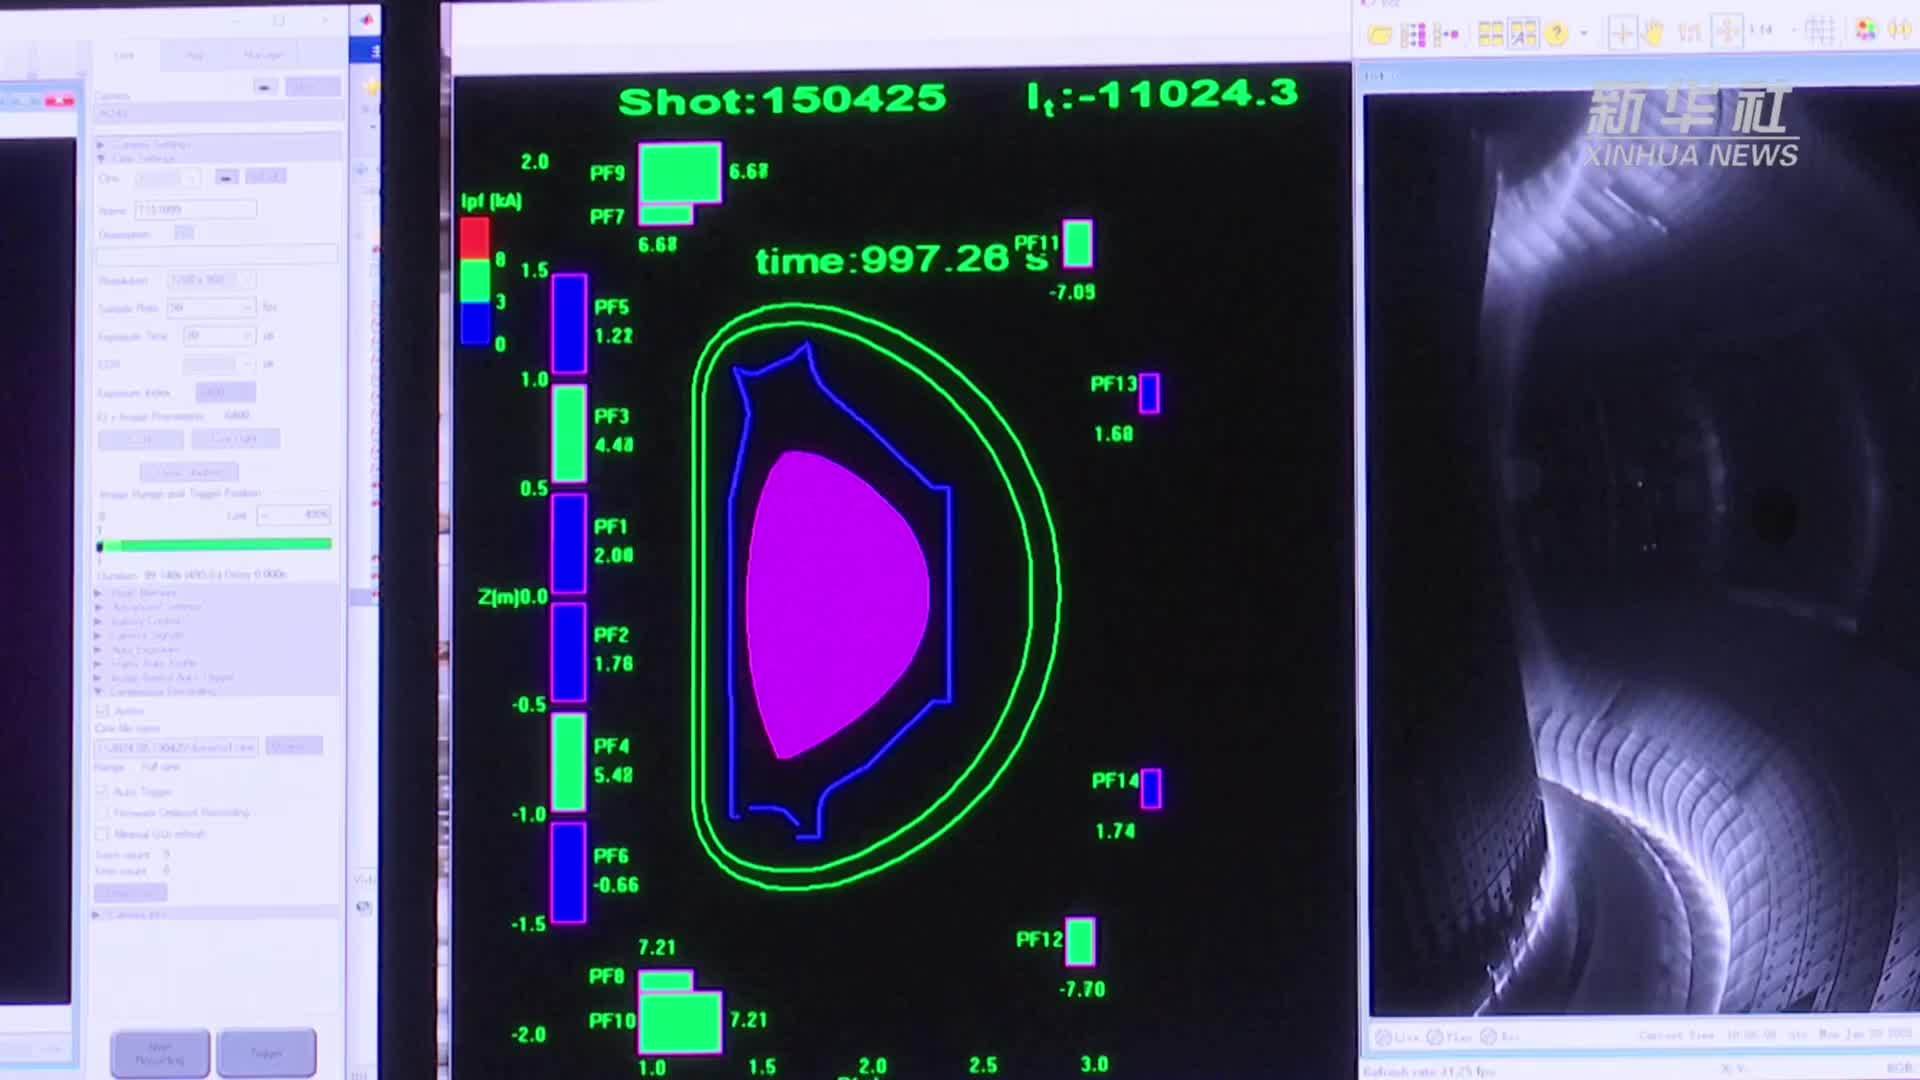This screenshot has height=1080, width=1920.
Task: Switch to the Manager tab
Action: click(263, 55)
